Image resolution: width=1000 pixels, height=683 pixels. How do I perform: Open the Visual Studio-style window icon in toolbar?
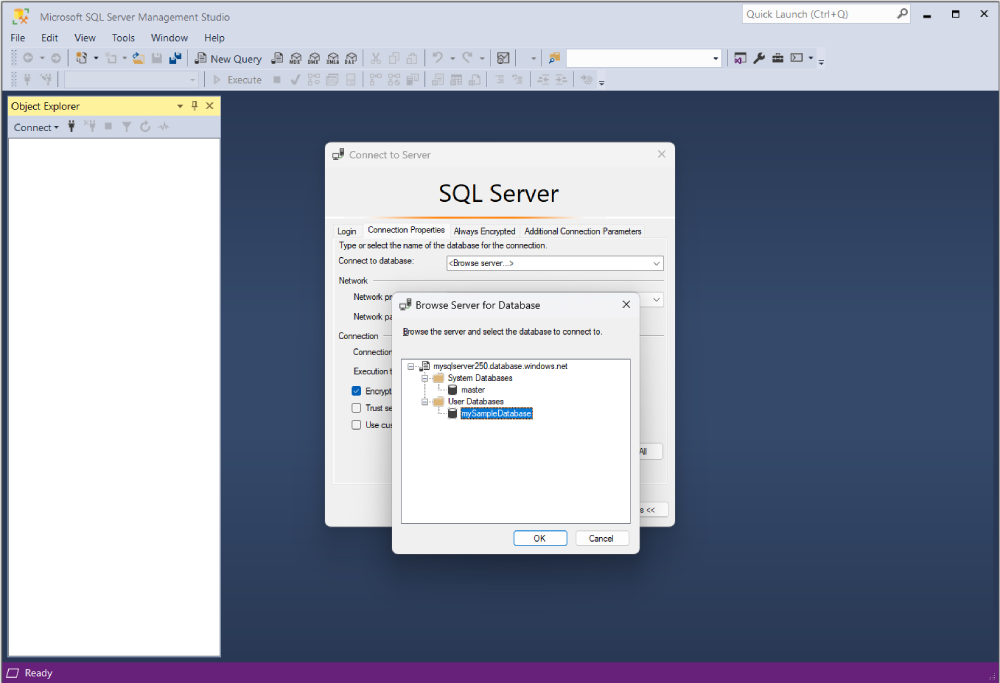coord(740,59)
